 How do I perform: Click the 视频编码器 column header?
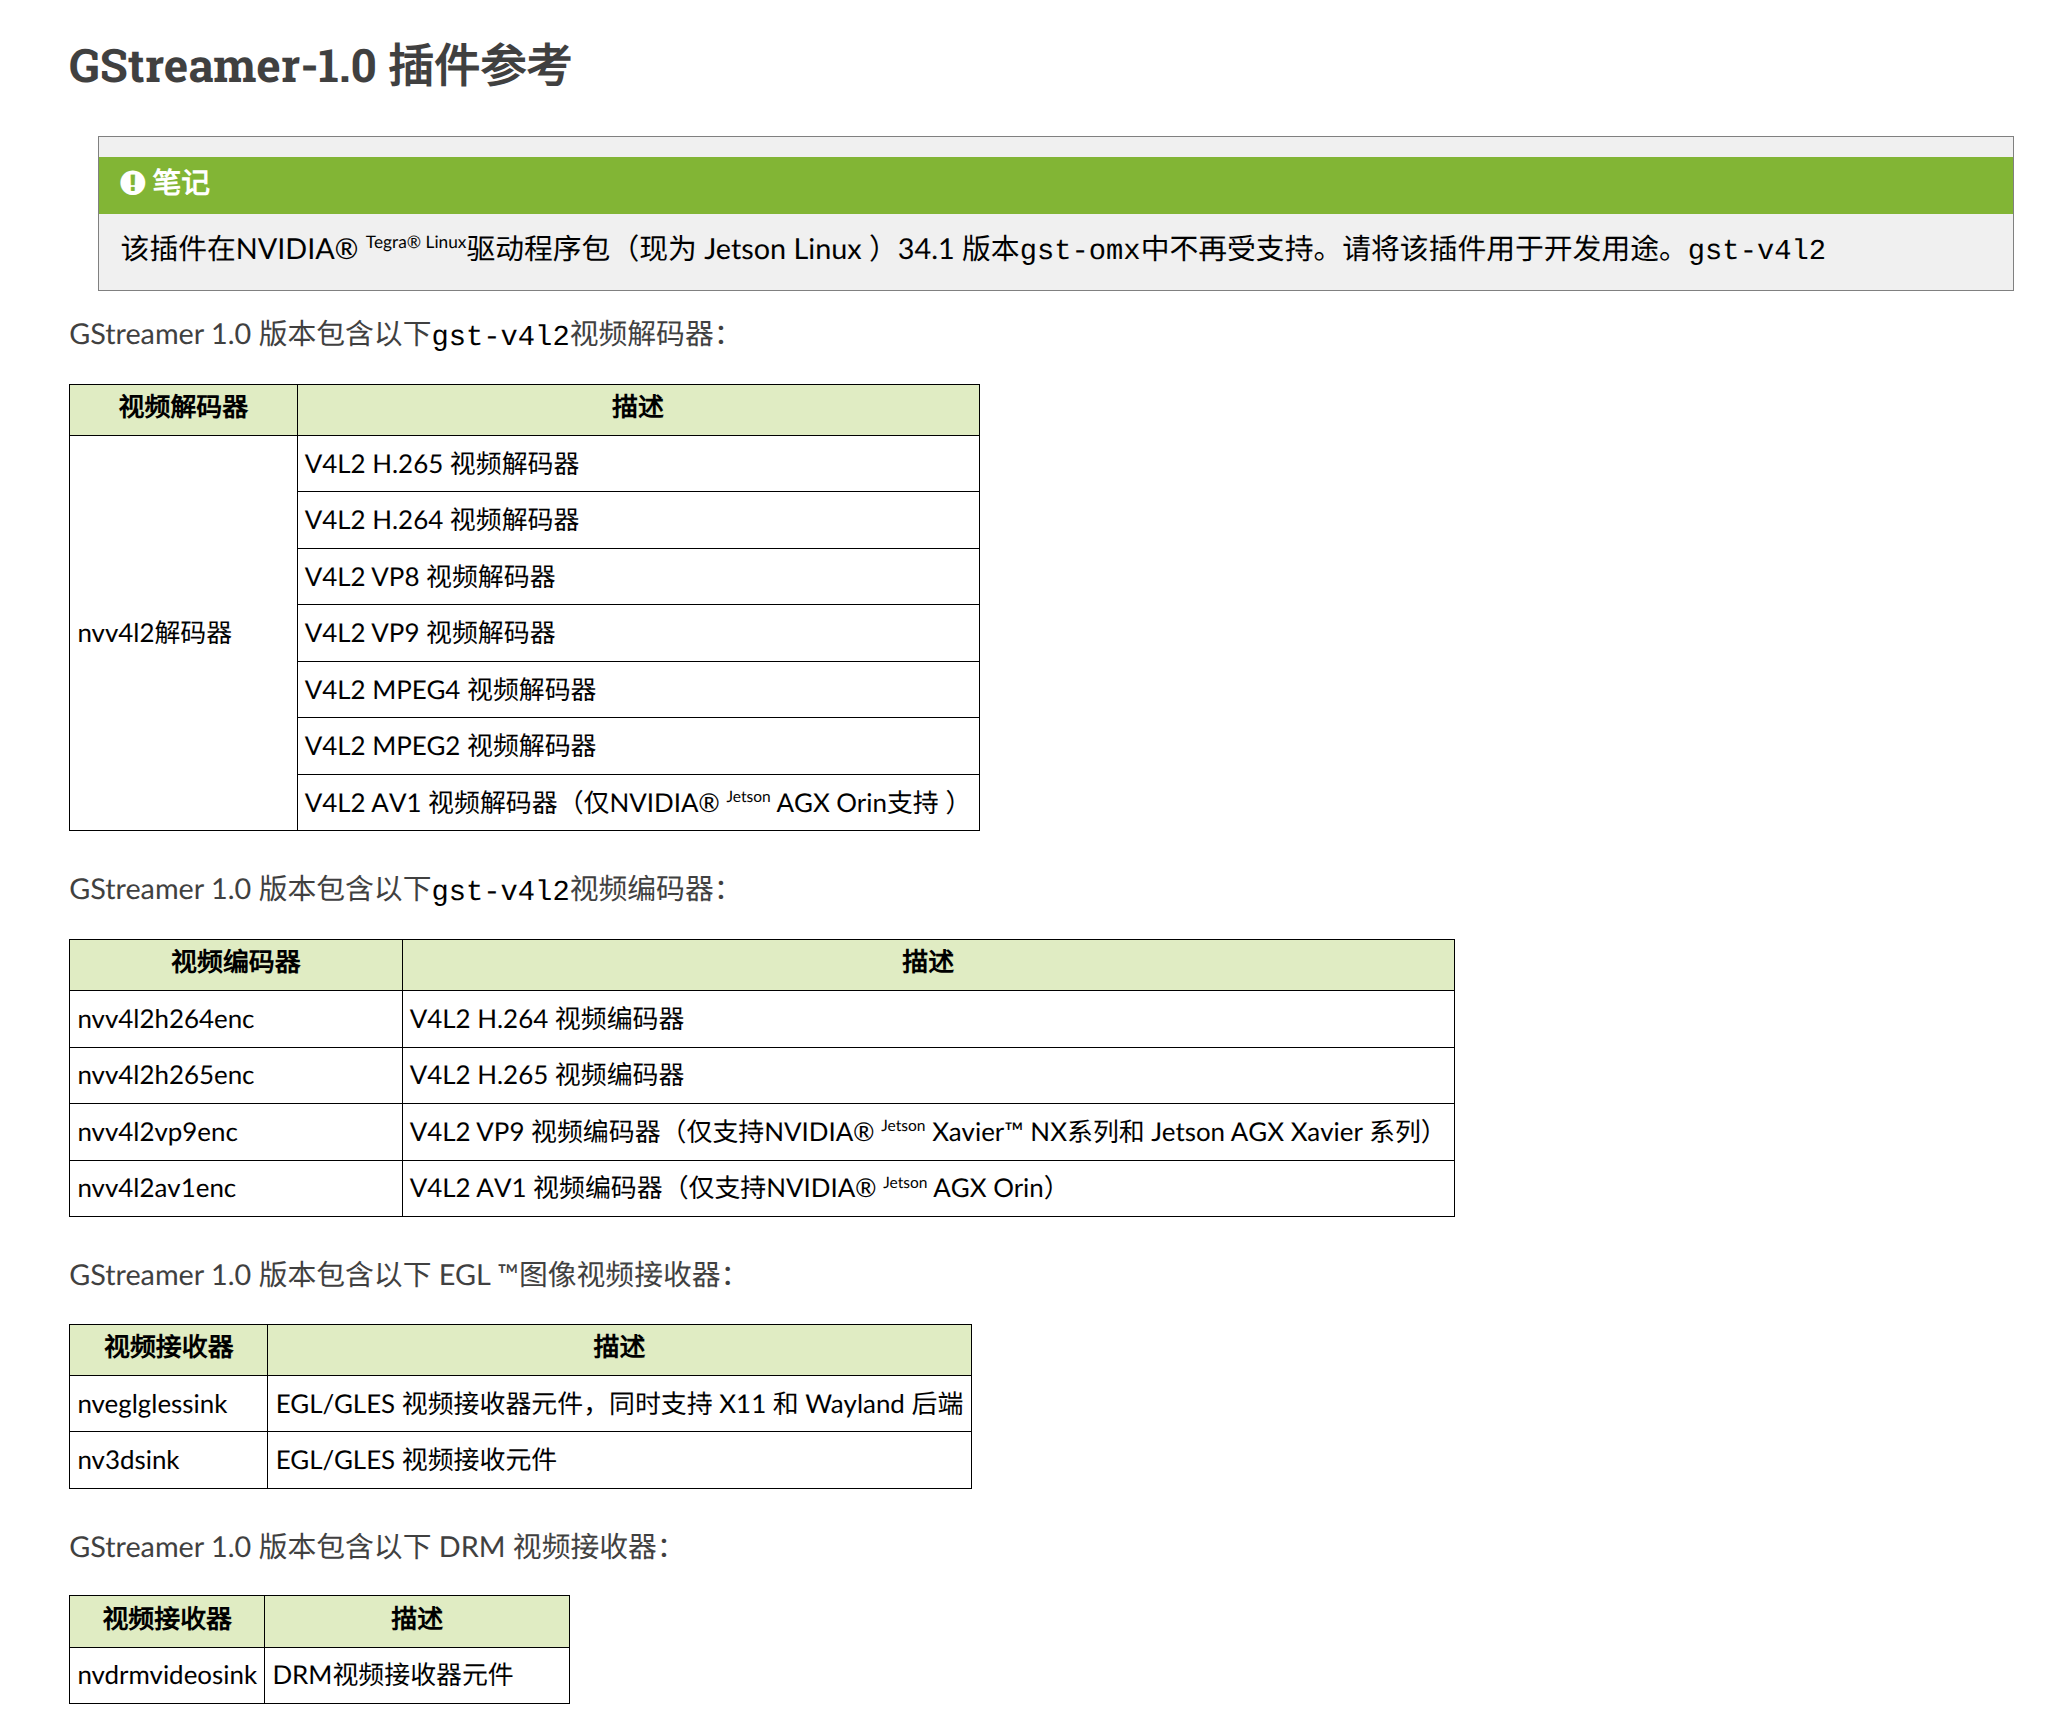tap(235, 963)
